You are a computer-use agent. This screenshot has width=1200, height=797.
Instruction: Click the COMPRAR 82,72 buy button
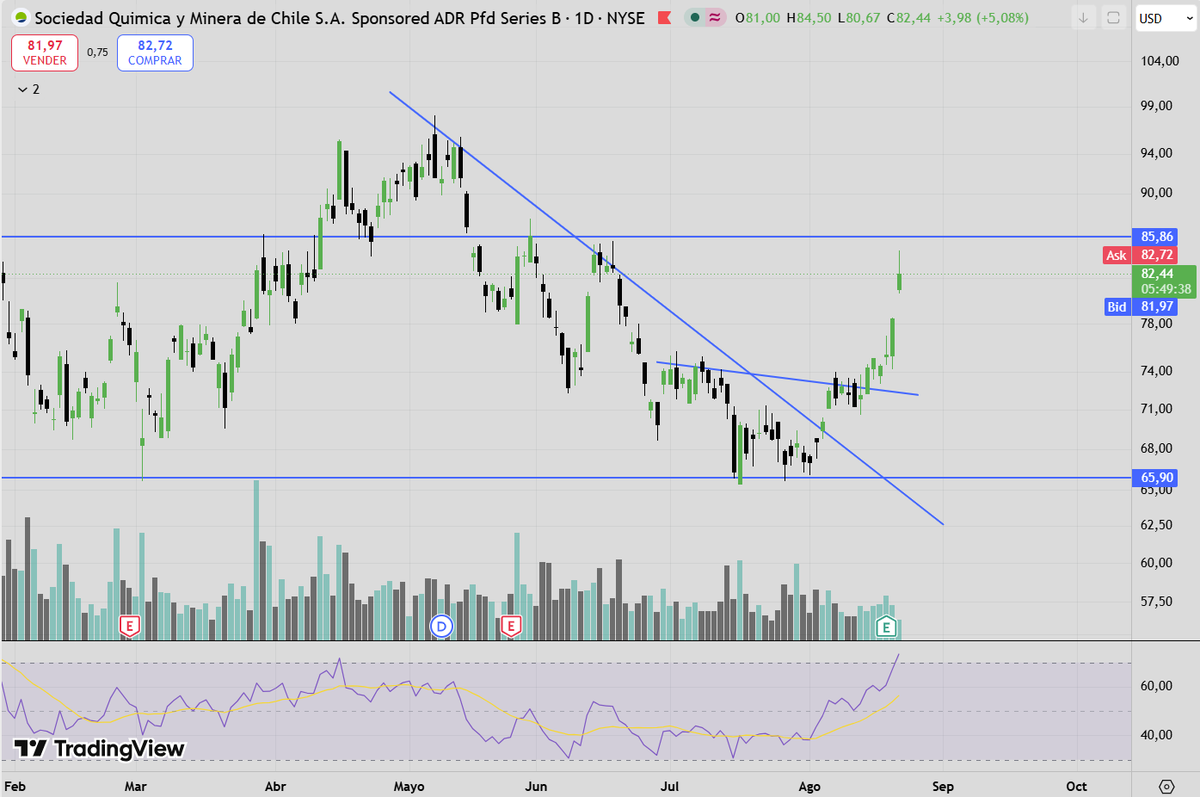pyautogui.click(x=155, y=53)
